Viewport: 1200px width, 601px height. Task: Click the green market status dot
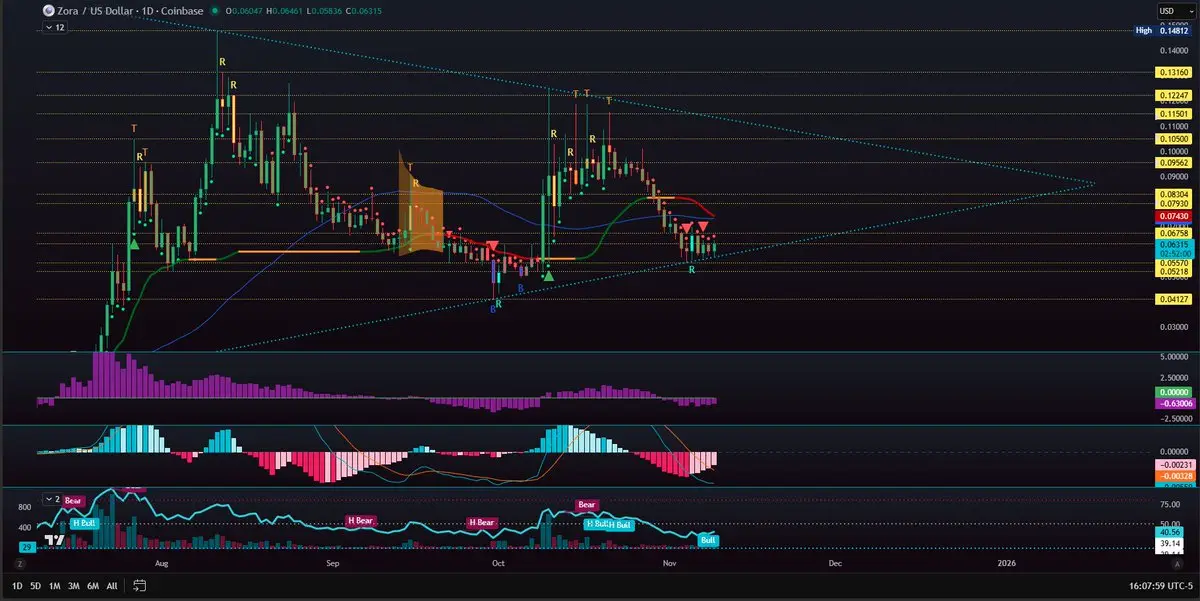(x=213, y=11)
